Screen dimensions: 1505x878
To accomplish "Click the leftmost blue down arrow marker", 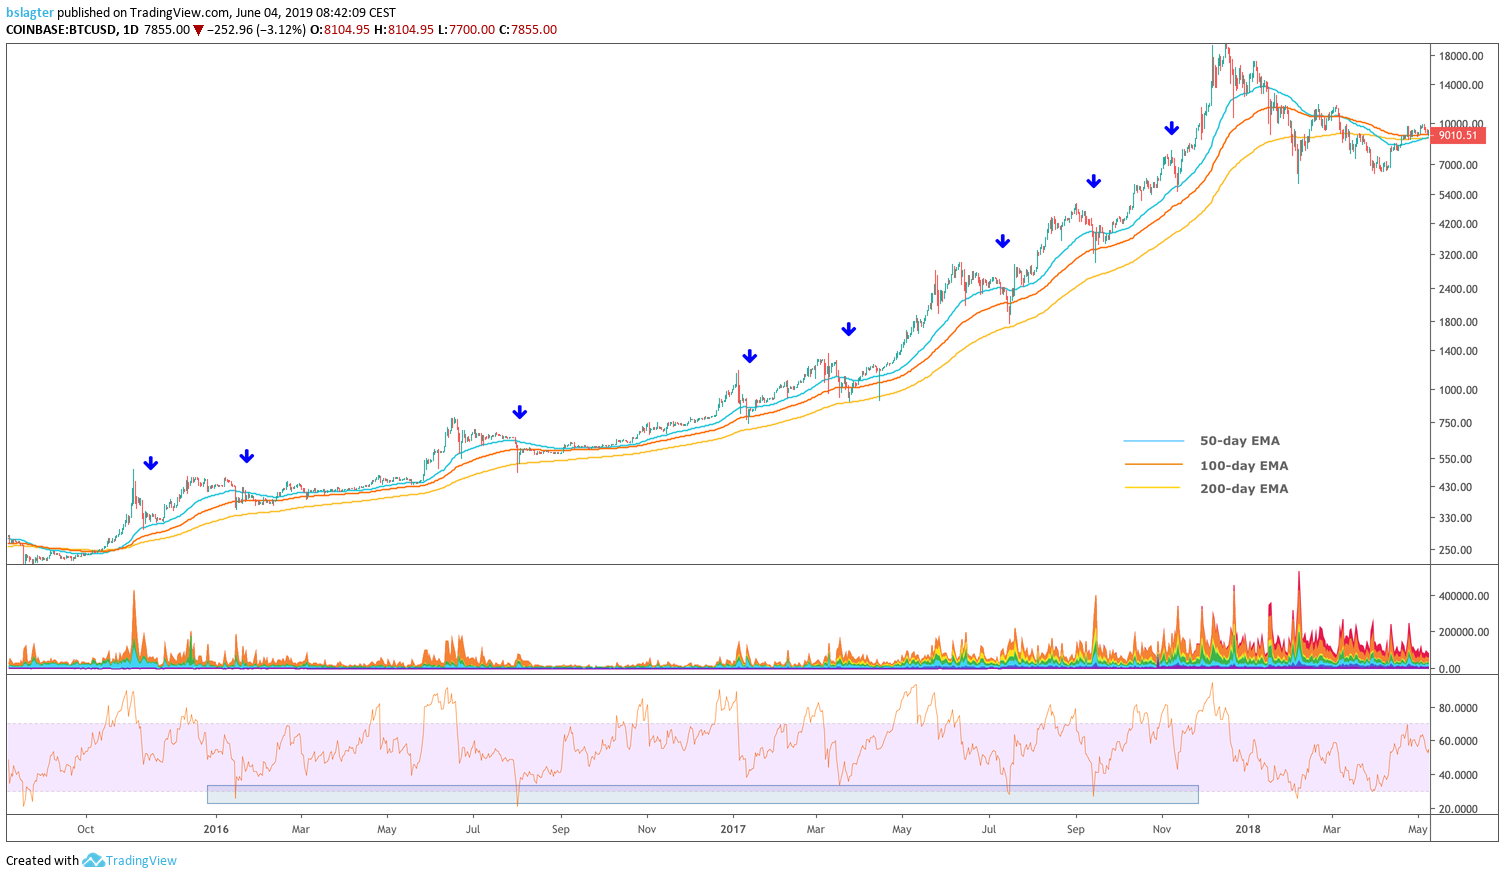I will [150, 463].
